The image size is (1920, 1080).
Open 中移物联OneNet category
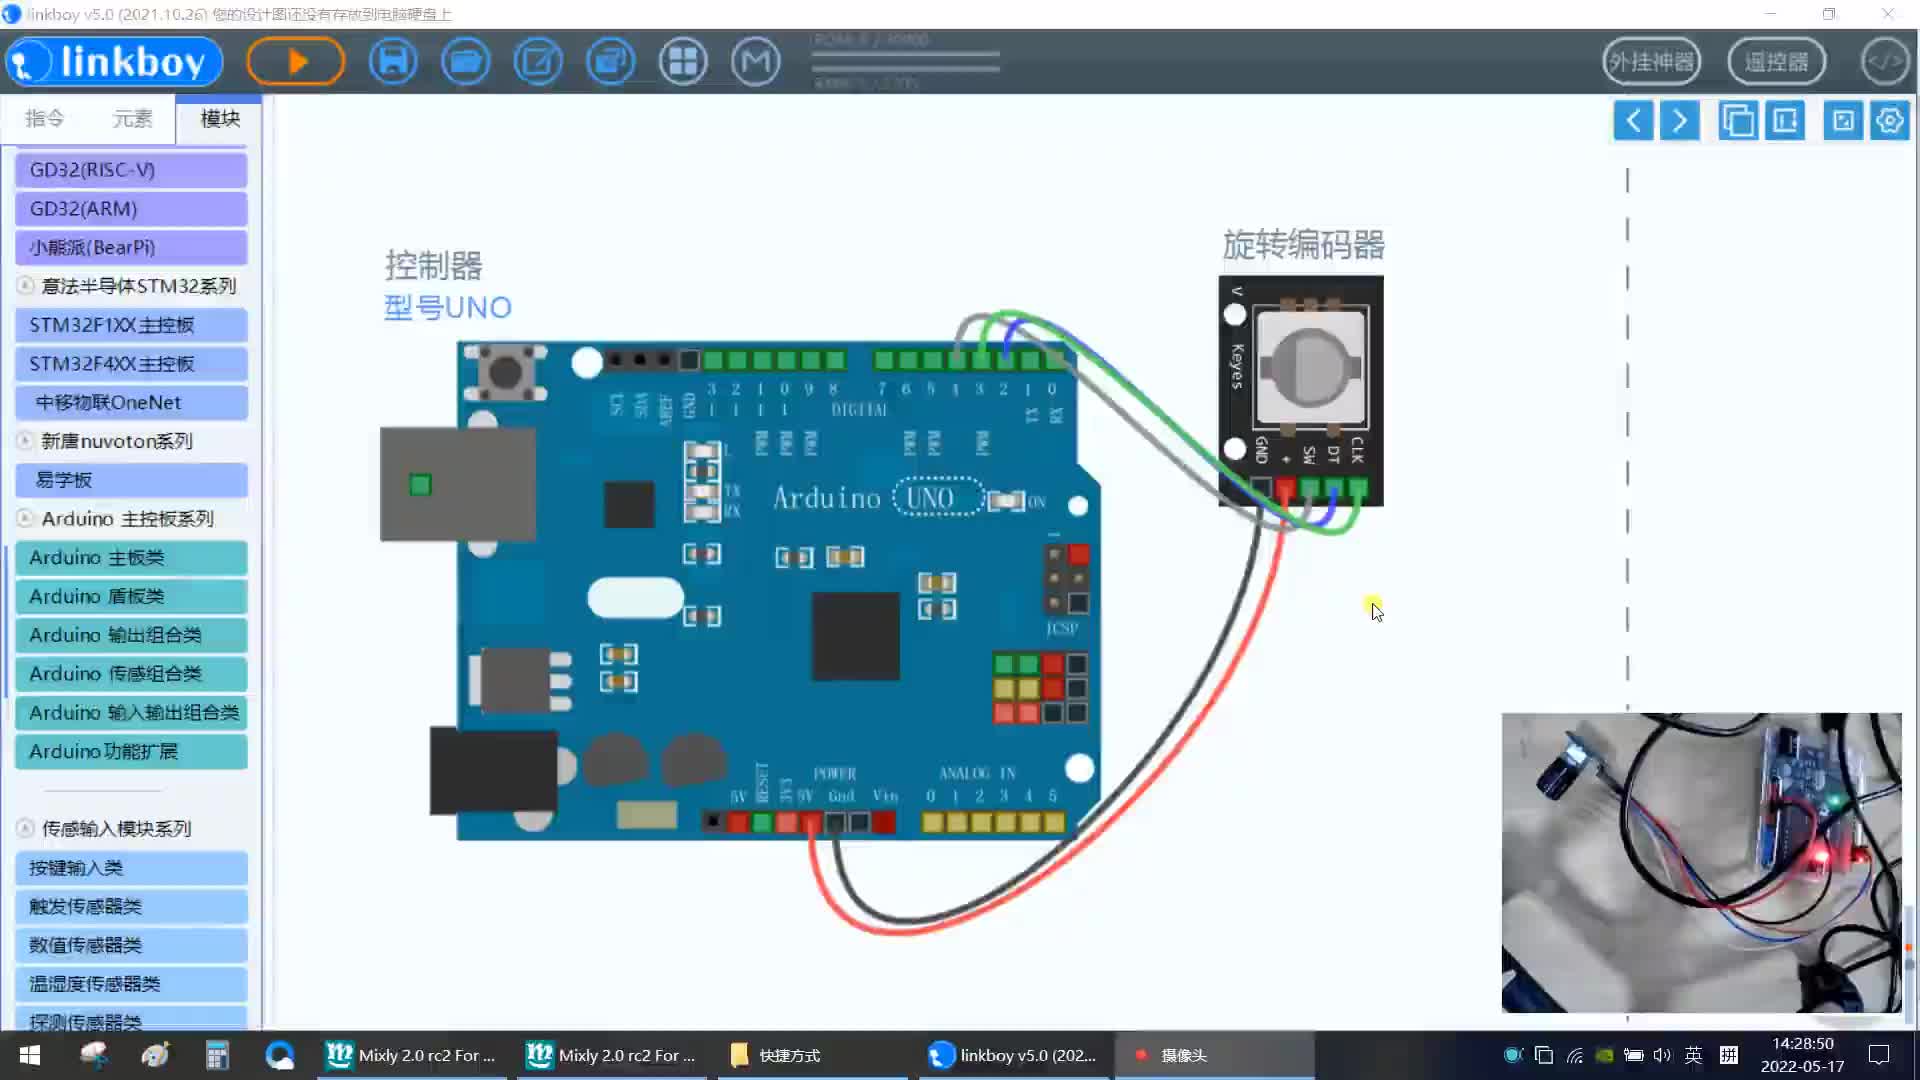(x=131, y=403)
